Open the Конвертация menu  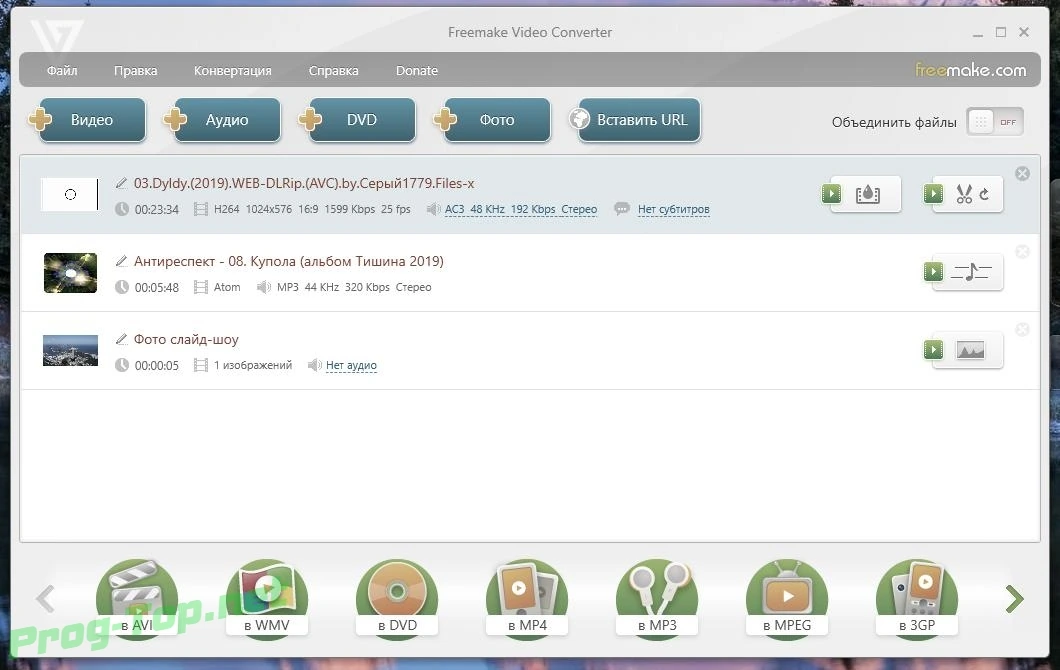(x=233, y=70)
